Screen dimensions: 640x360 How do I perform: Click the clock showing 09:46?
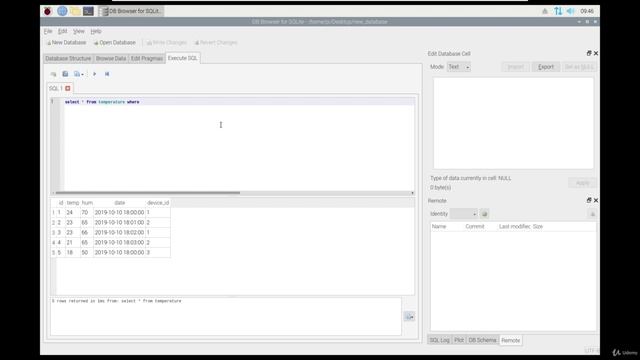click(x=587, y=11)
